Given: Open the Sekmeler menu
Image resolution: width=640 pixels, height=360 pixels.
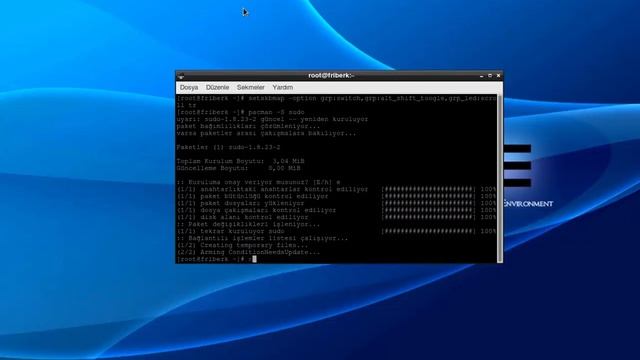Looking at the screenshot, I should pyautogui.click(x=251, y=87).
